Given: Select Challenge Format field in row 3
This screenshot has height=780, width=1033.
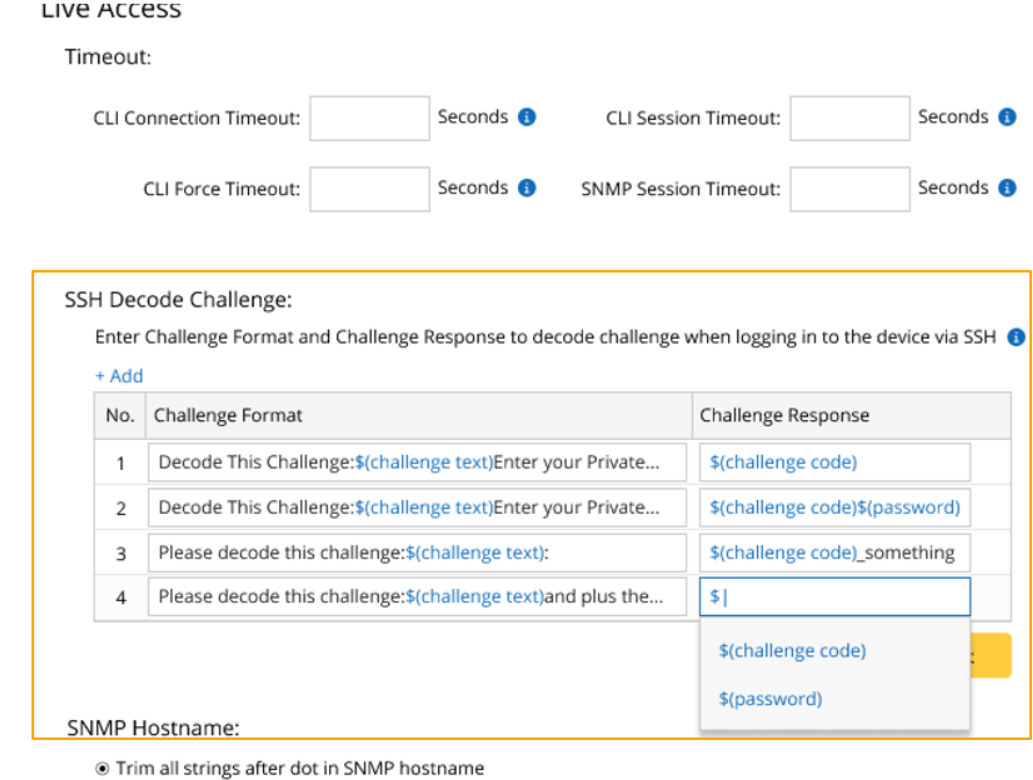Looking at the screenshot, I should point(417,552).
